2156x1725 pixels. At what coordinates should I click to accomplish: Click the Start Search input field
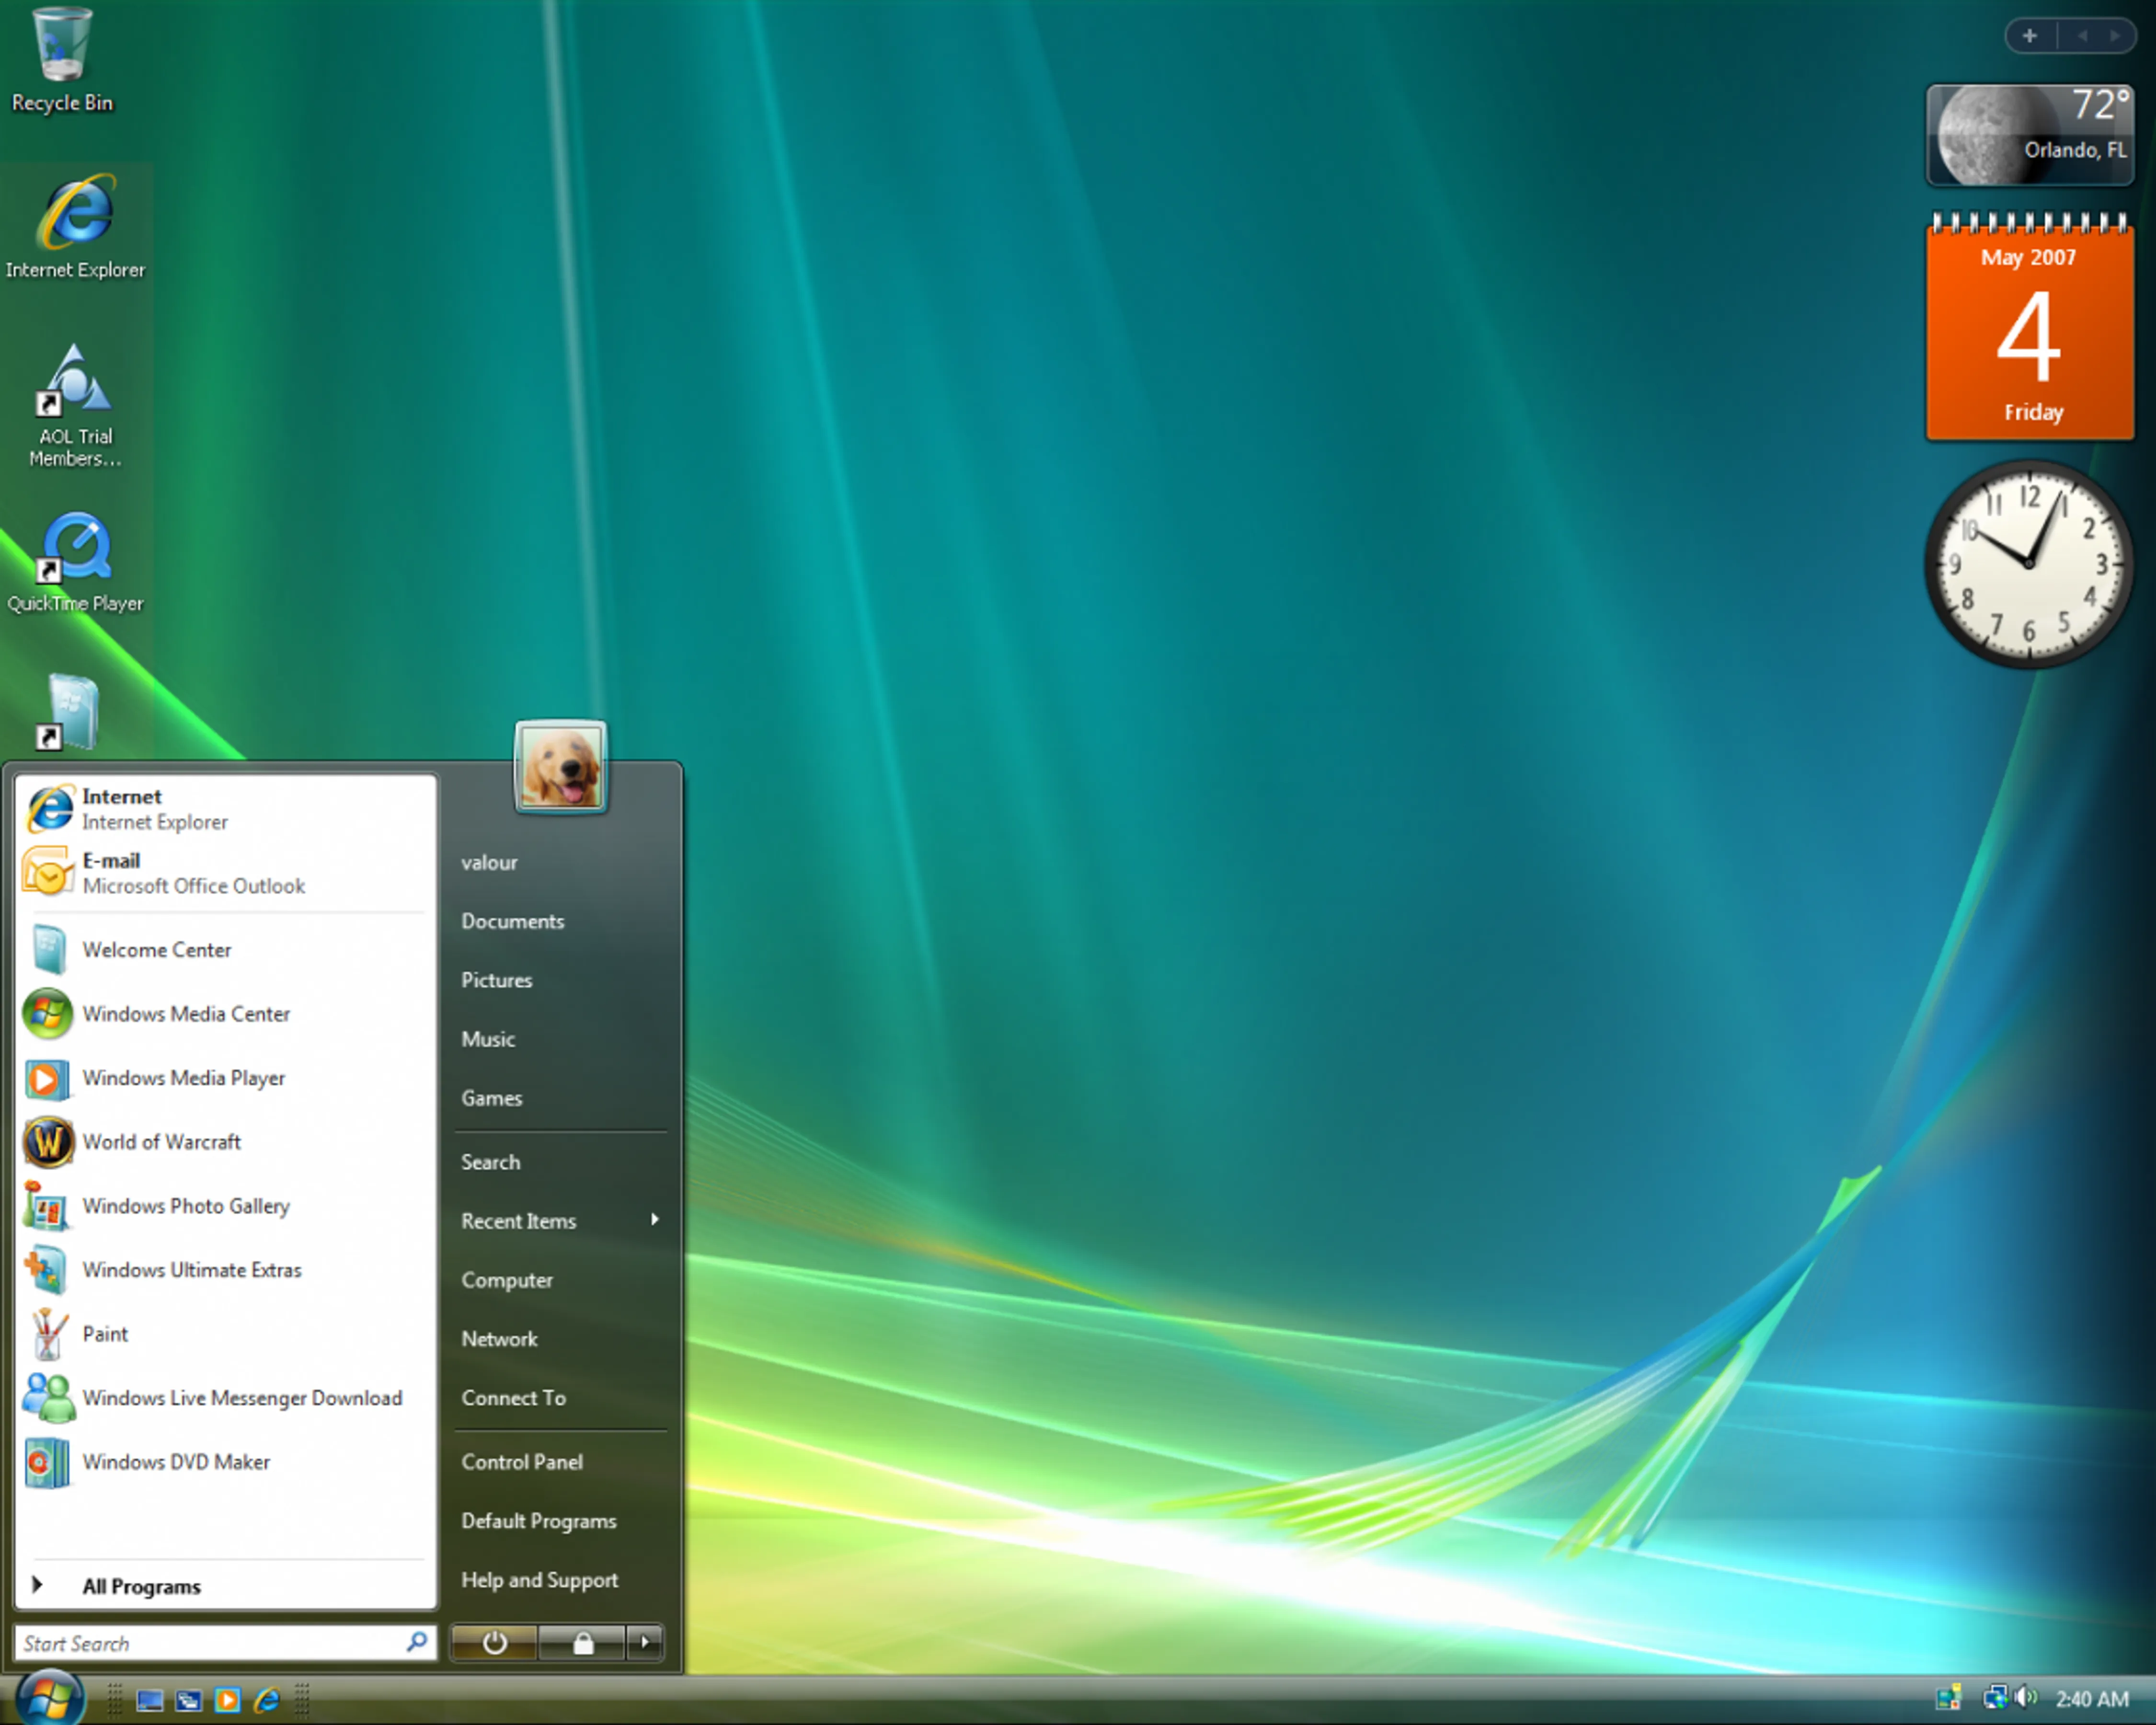point(210,1643)
